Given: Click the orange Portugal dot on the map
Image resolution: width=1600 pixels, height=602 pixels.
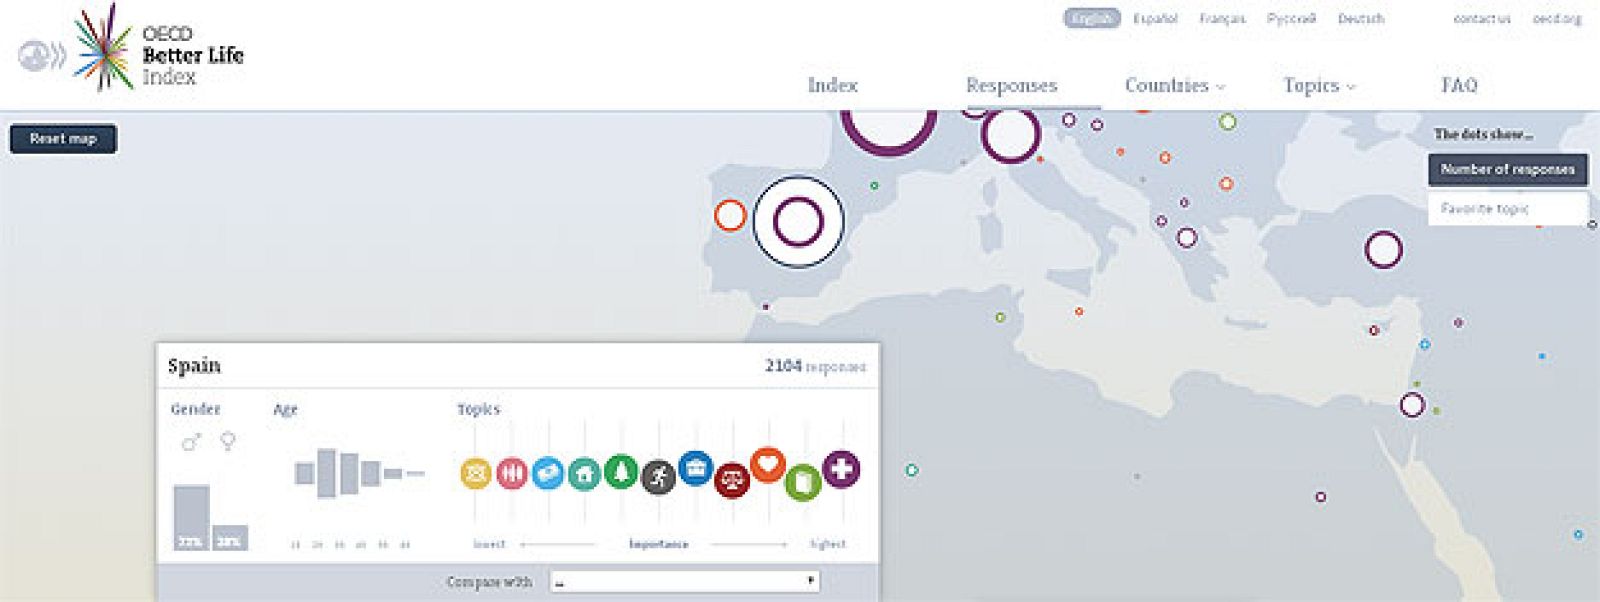Looking at the screenshot, I should [730, 215].
